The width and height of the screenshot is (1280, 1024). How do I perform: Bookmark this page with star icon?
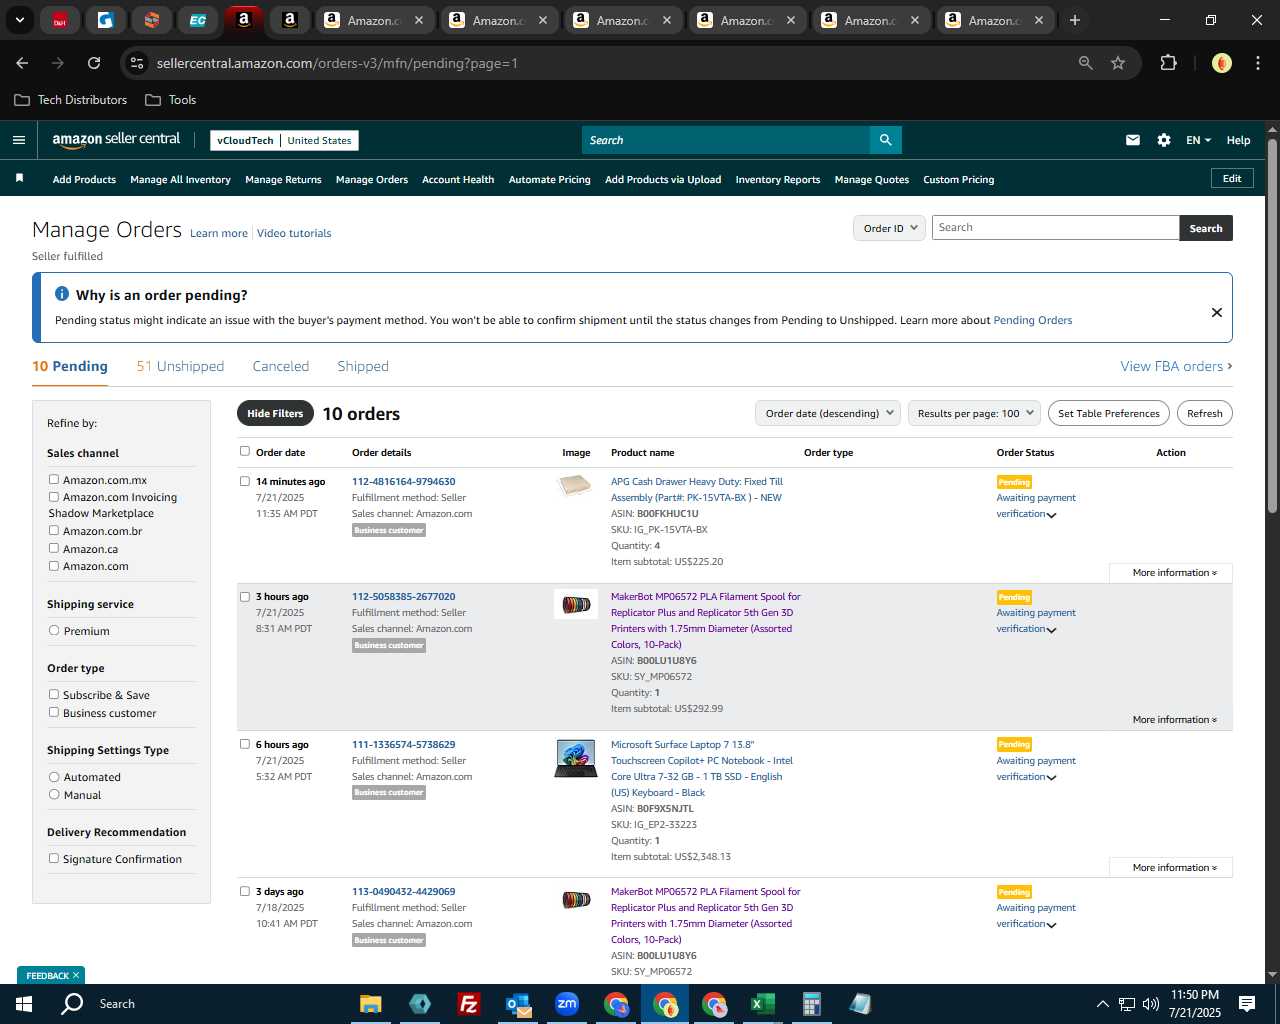click(x=1118, y=63)
